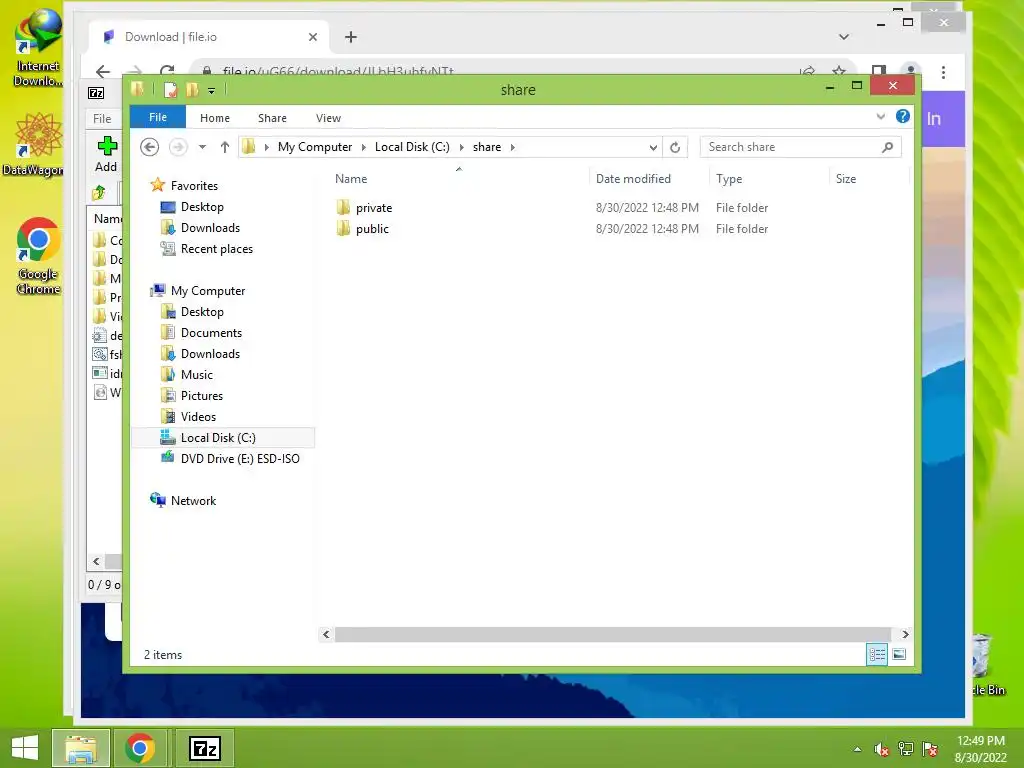Click Local Disk (C:) in address breadcrumb
The height and width of the screenshot is (768, 1024).
click(x=412, y=147)
